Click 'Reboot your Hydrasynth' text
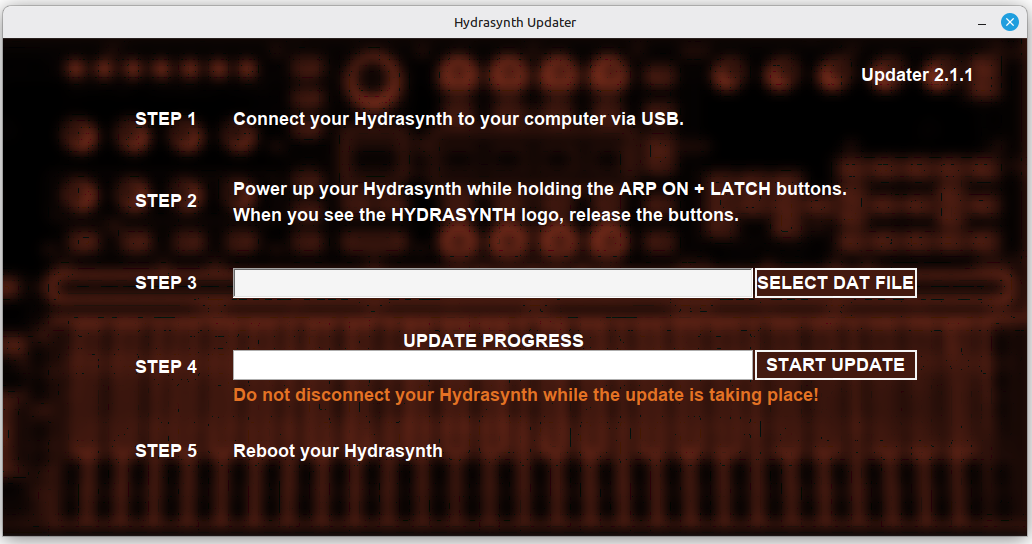The image size is (1032, 544). click(338, 451)
